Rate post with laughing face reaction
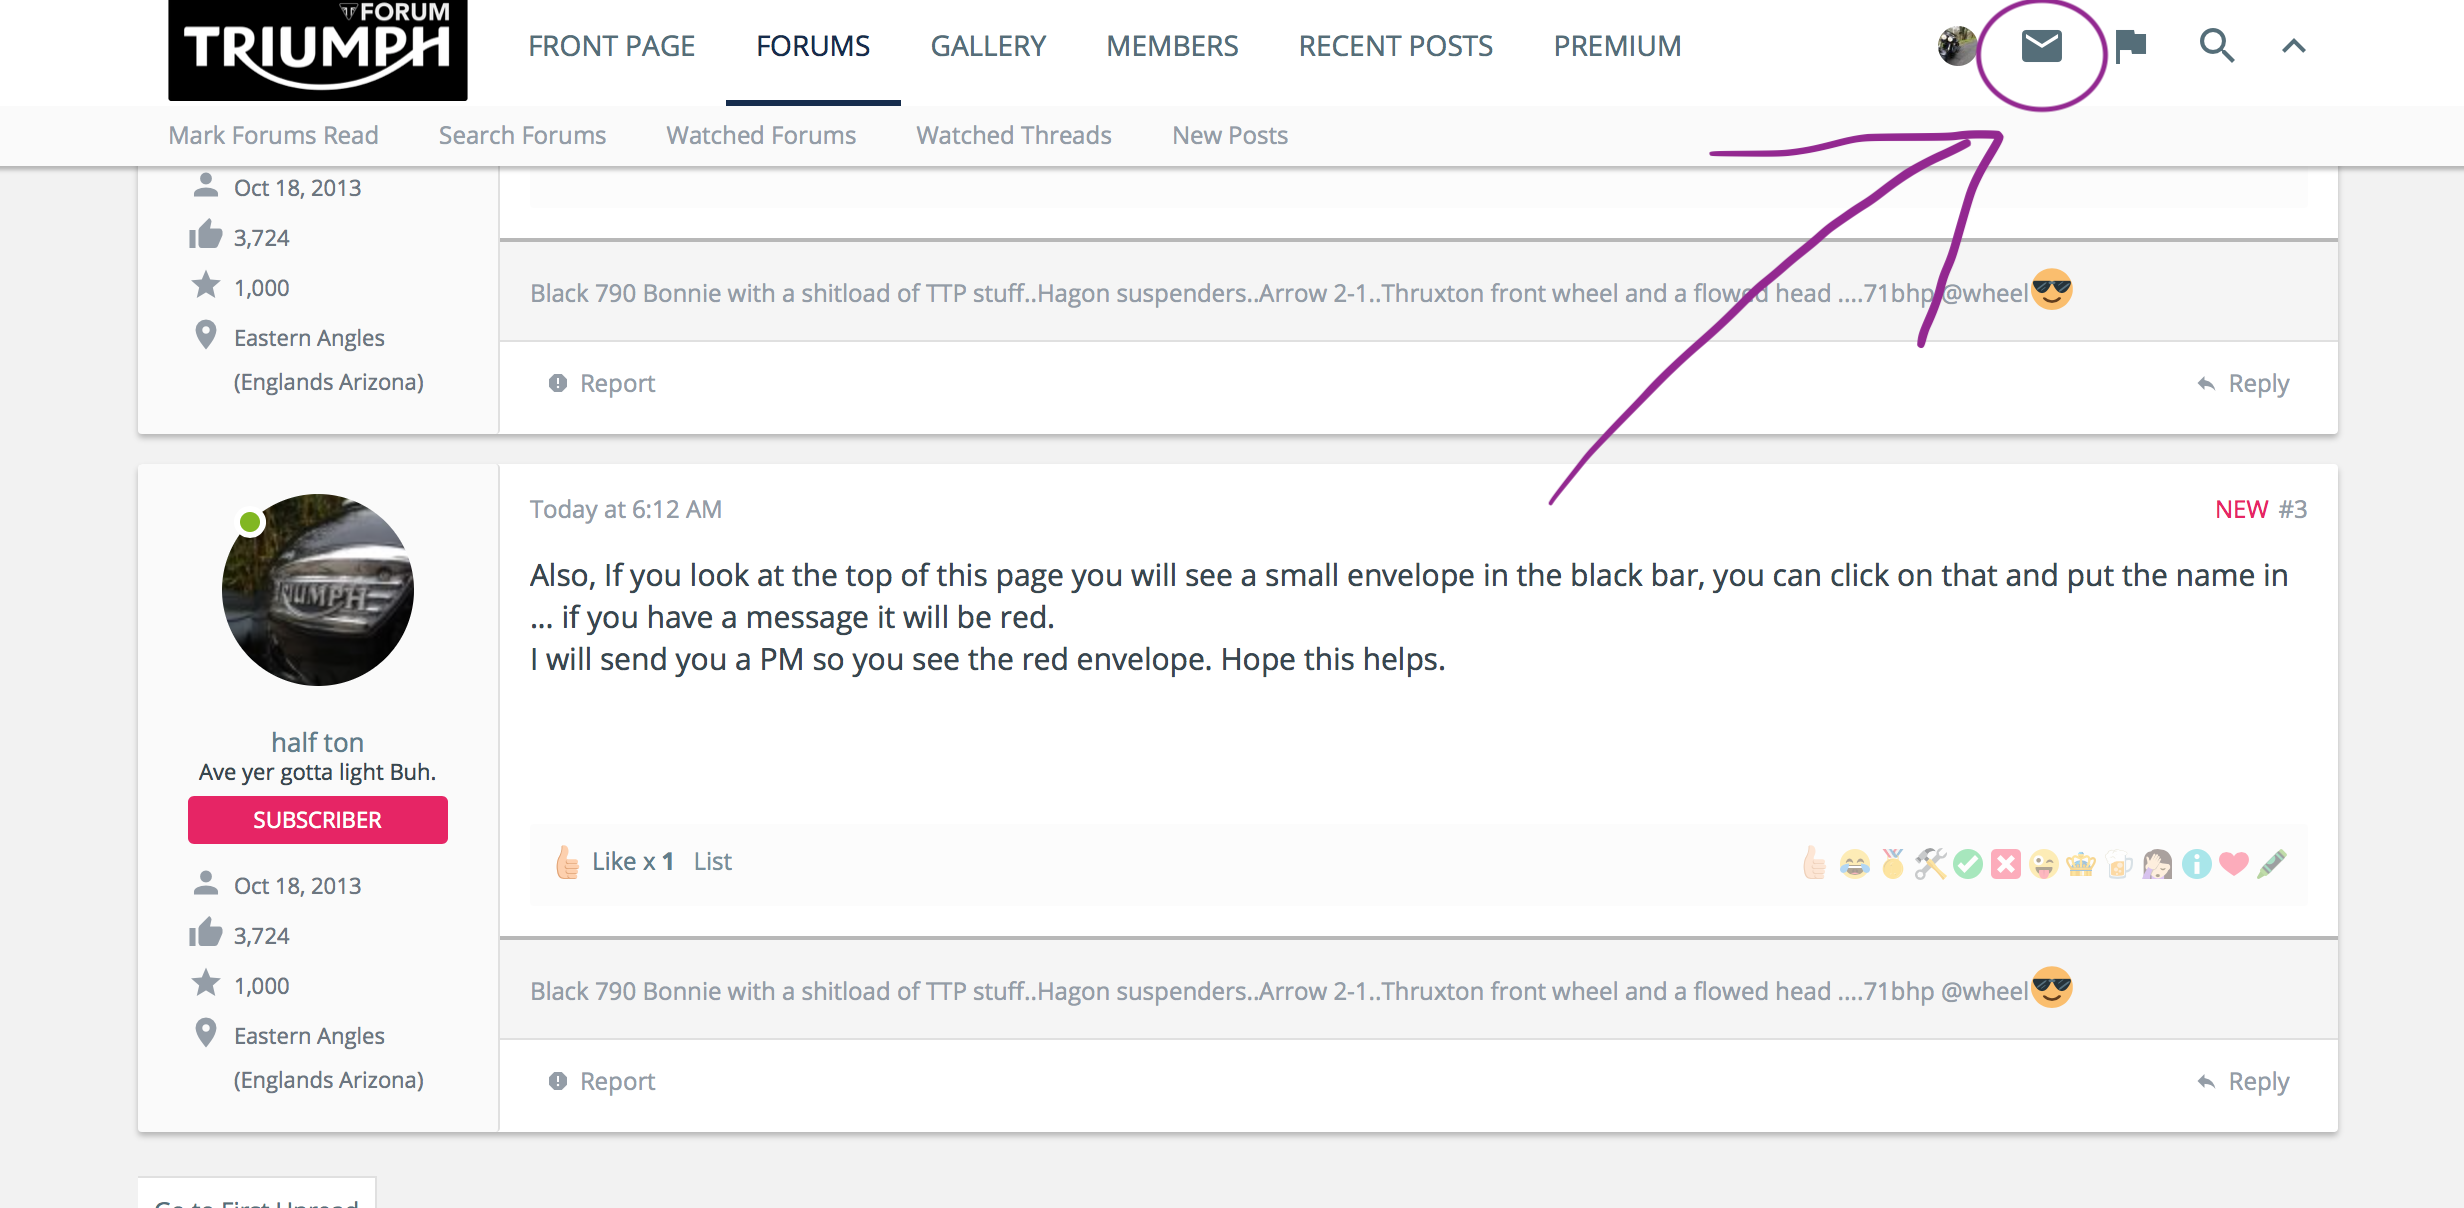The image size is (2464, 1208). pyautogui.click(x=1854, y=864)
